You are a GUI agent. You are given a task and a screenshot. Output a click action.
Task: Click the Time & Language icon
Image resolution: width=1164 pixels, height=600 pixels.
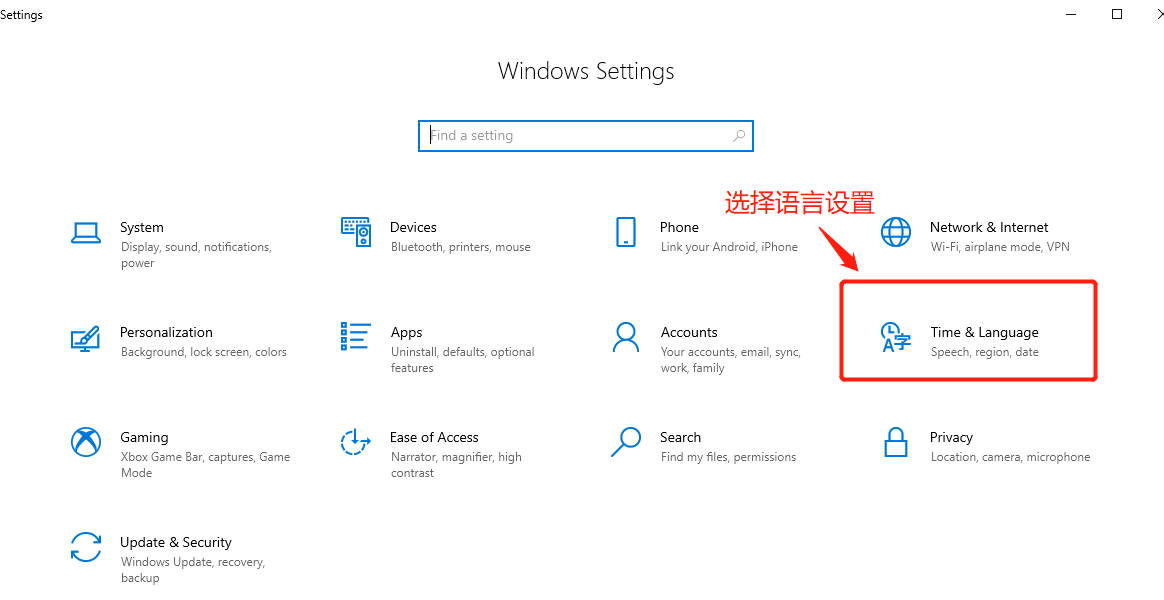coord(896,338)
